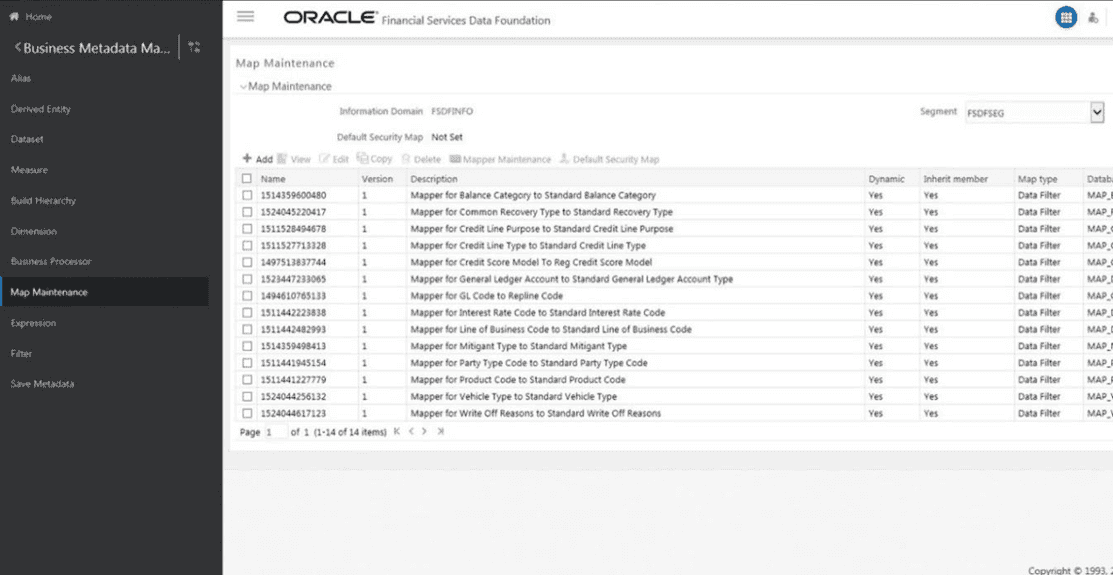Click the sidebar tree toggle icon

click(x=194, y=47)
